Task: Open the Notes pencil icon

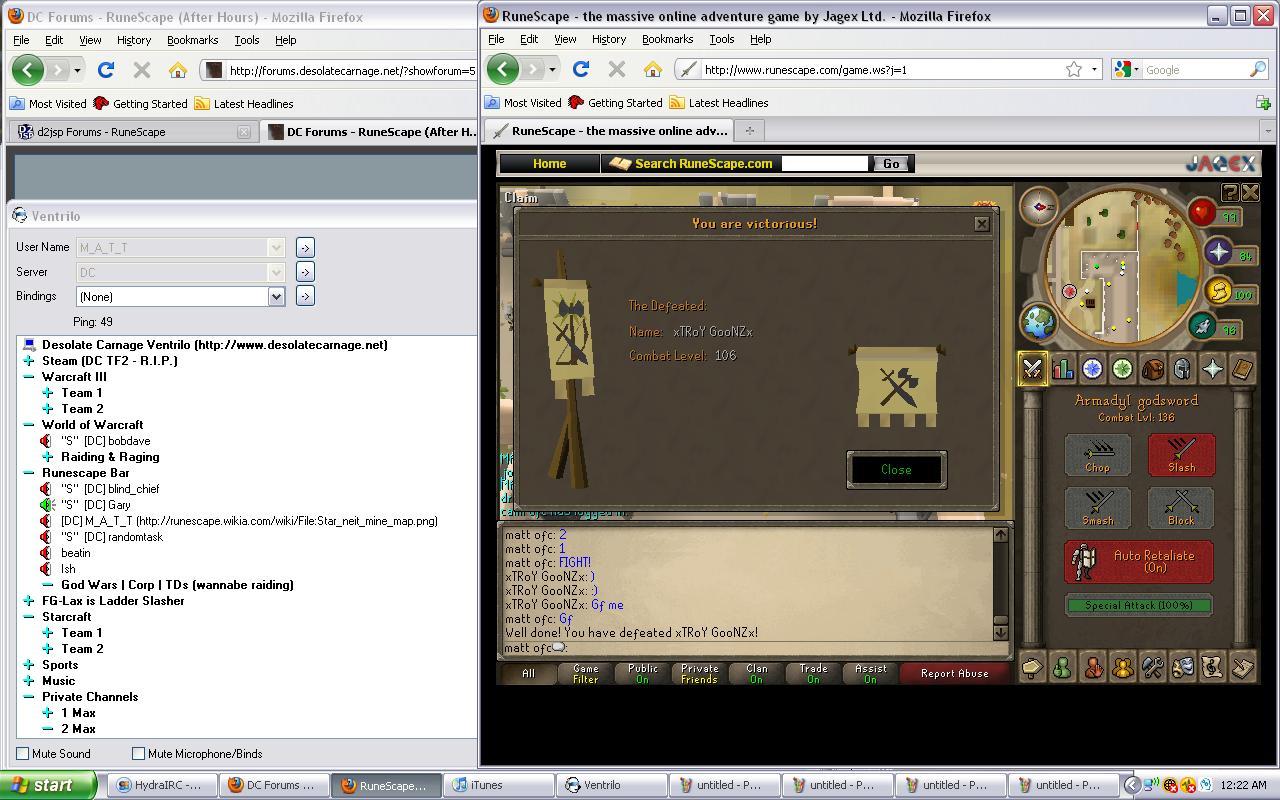Action: [x=1242, y=666]
